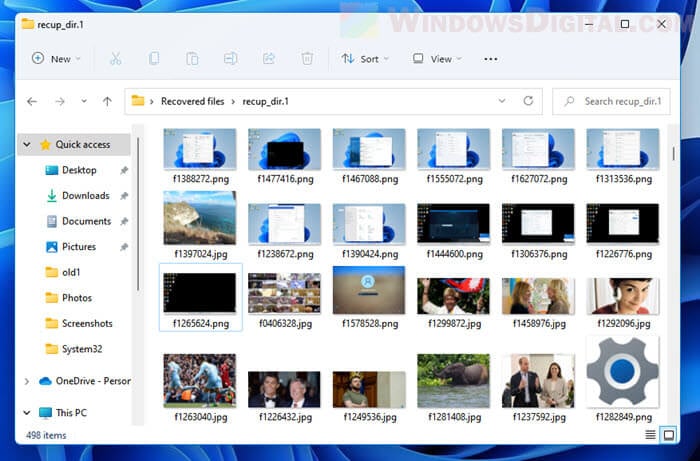The height and width of the screenshot is (461, 700).
Task: Click the Documents icon in sidebar
Action: tap(52, 221)
